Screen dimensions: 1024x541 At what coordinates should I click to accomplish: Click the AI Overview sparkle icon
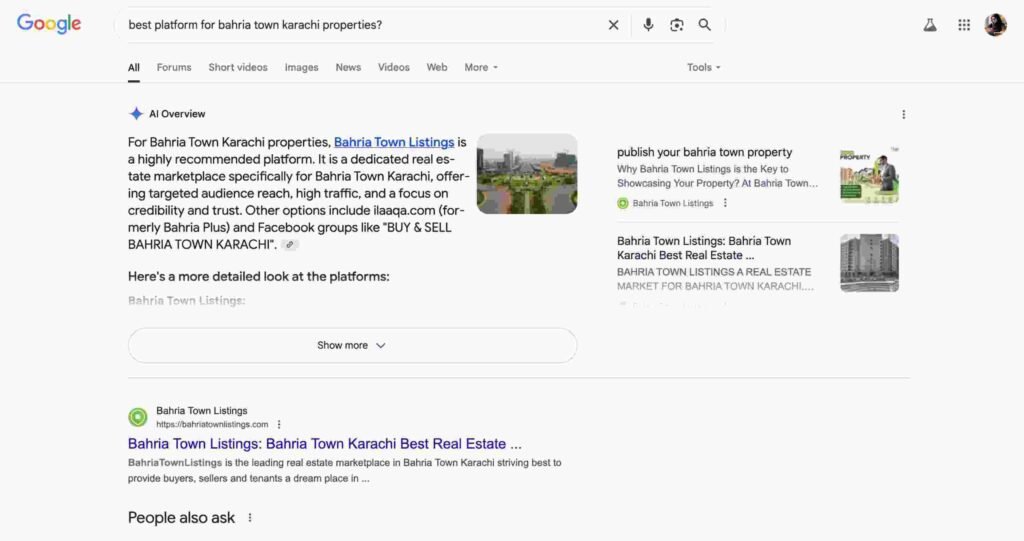136,114
